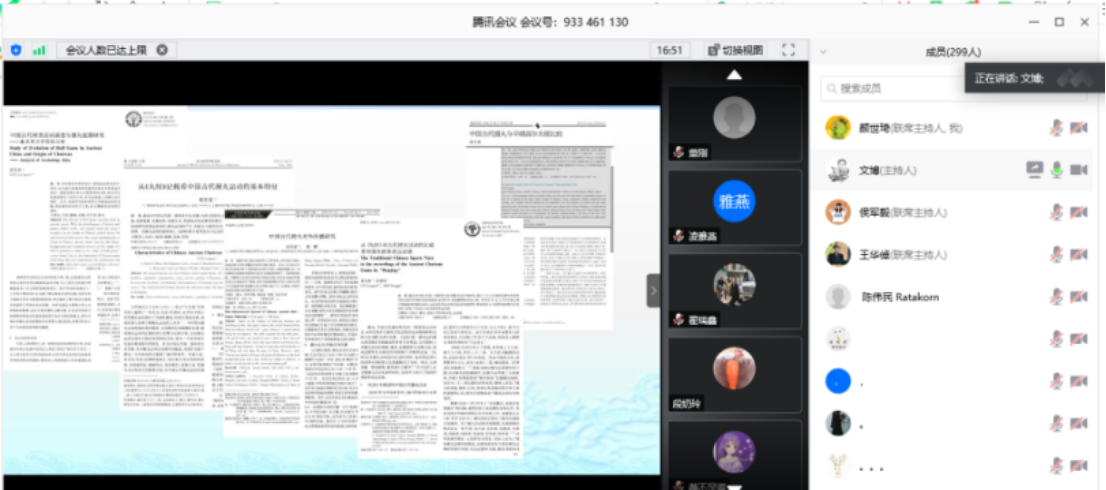Dismiss the 会议人数已达上限 notice
The image size is (1106, 490).
coord(162,49)
